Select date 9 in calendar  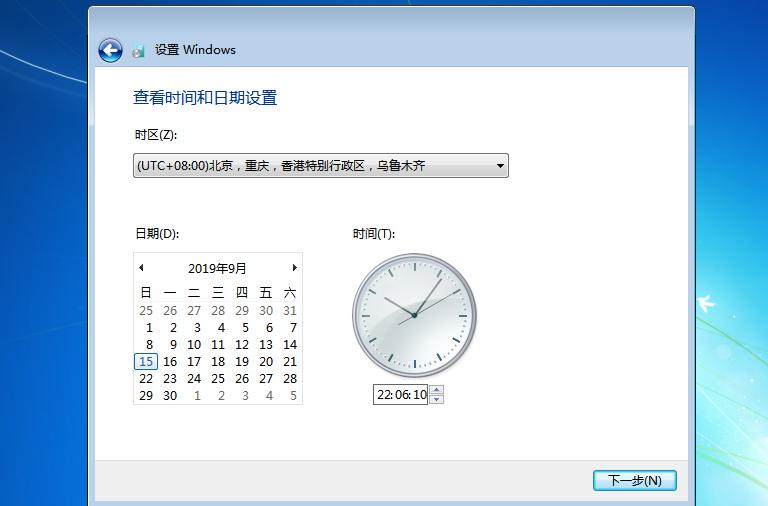pyautogui.click(x=173, y=345)
